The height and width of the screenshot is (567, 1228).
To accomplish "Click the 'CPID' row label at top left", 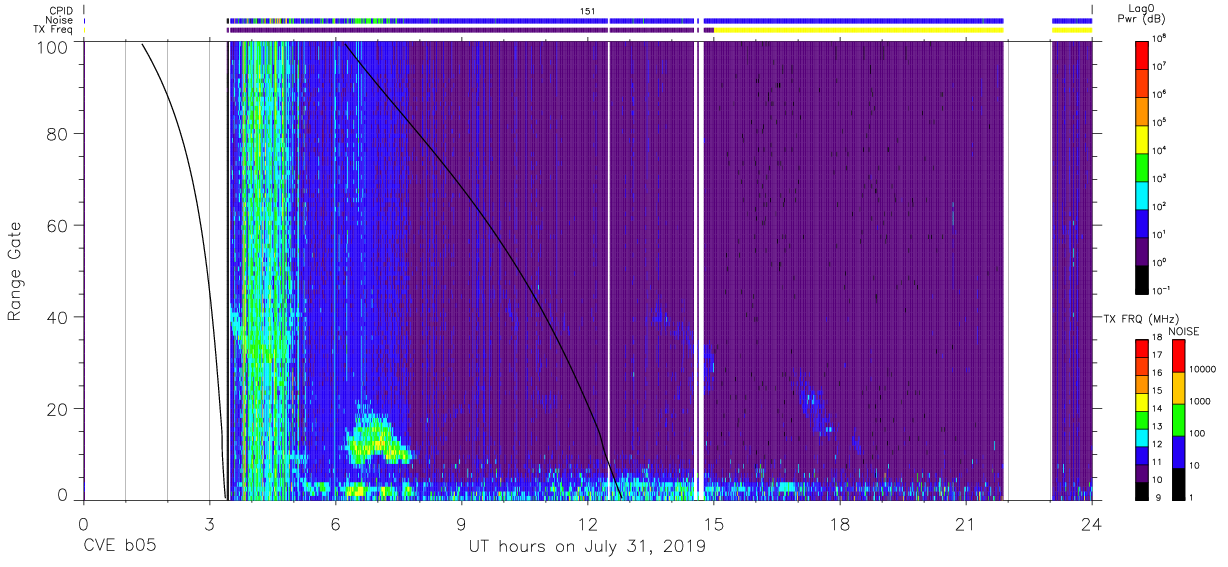I will click(61, 10).
